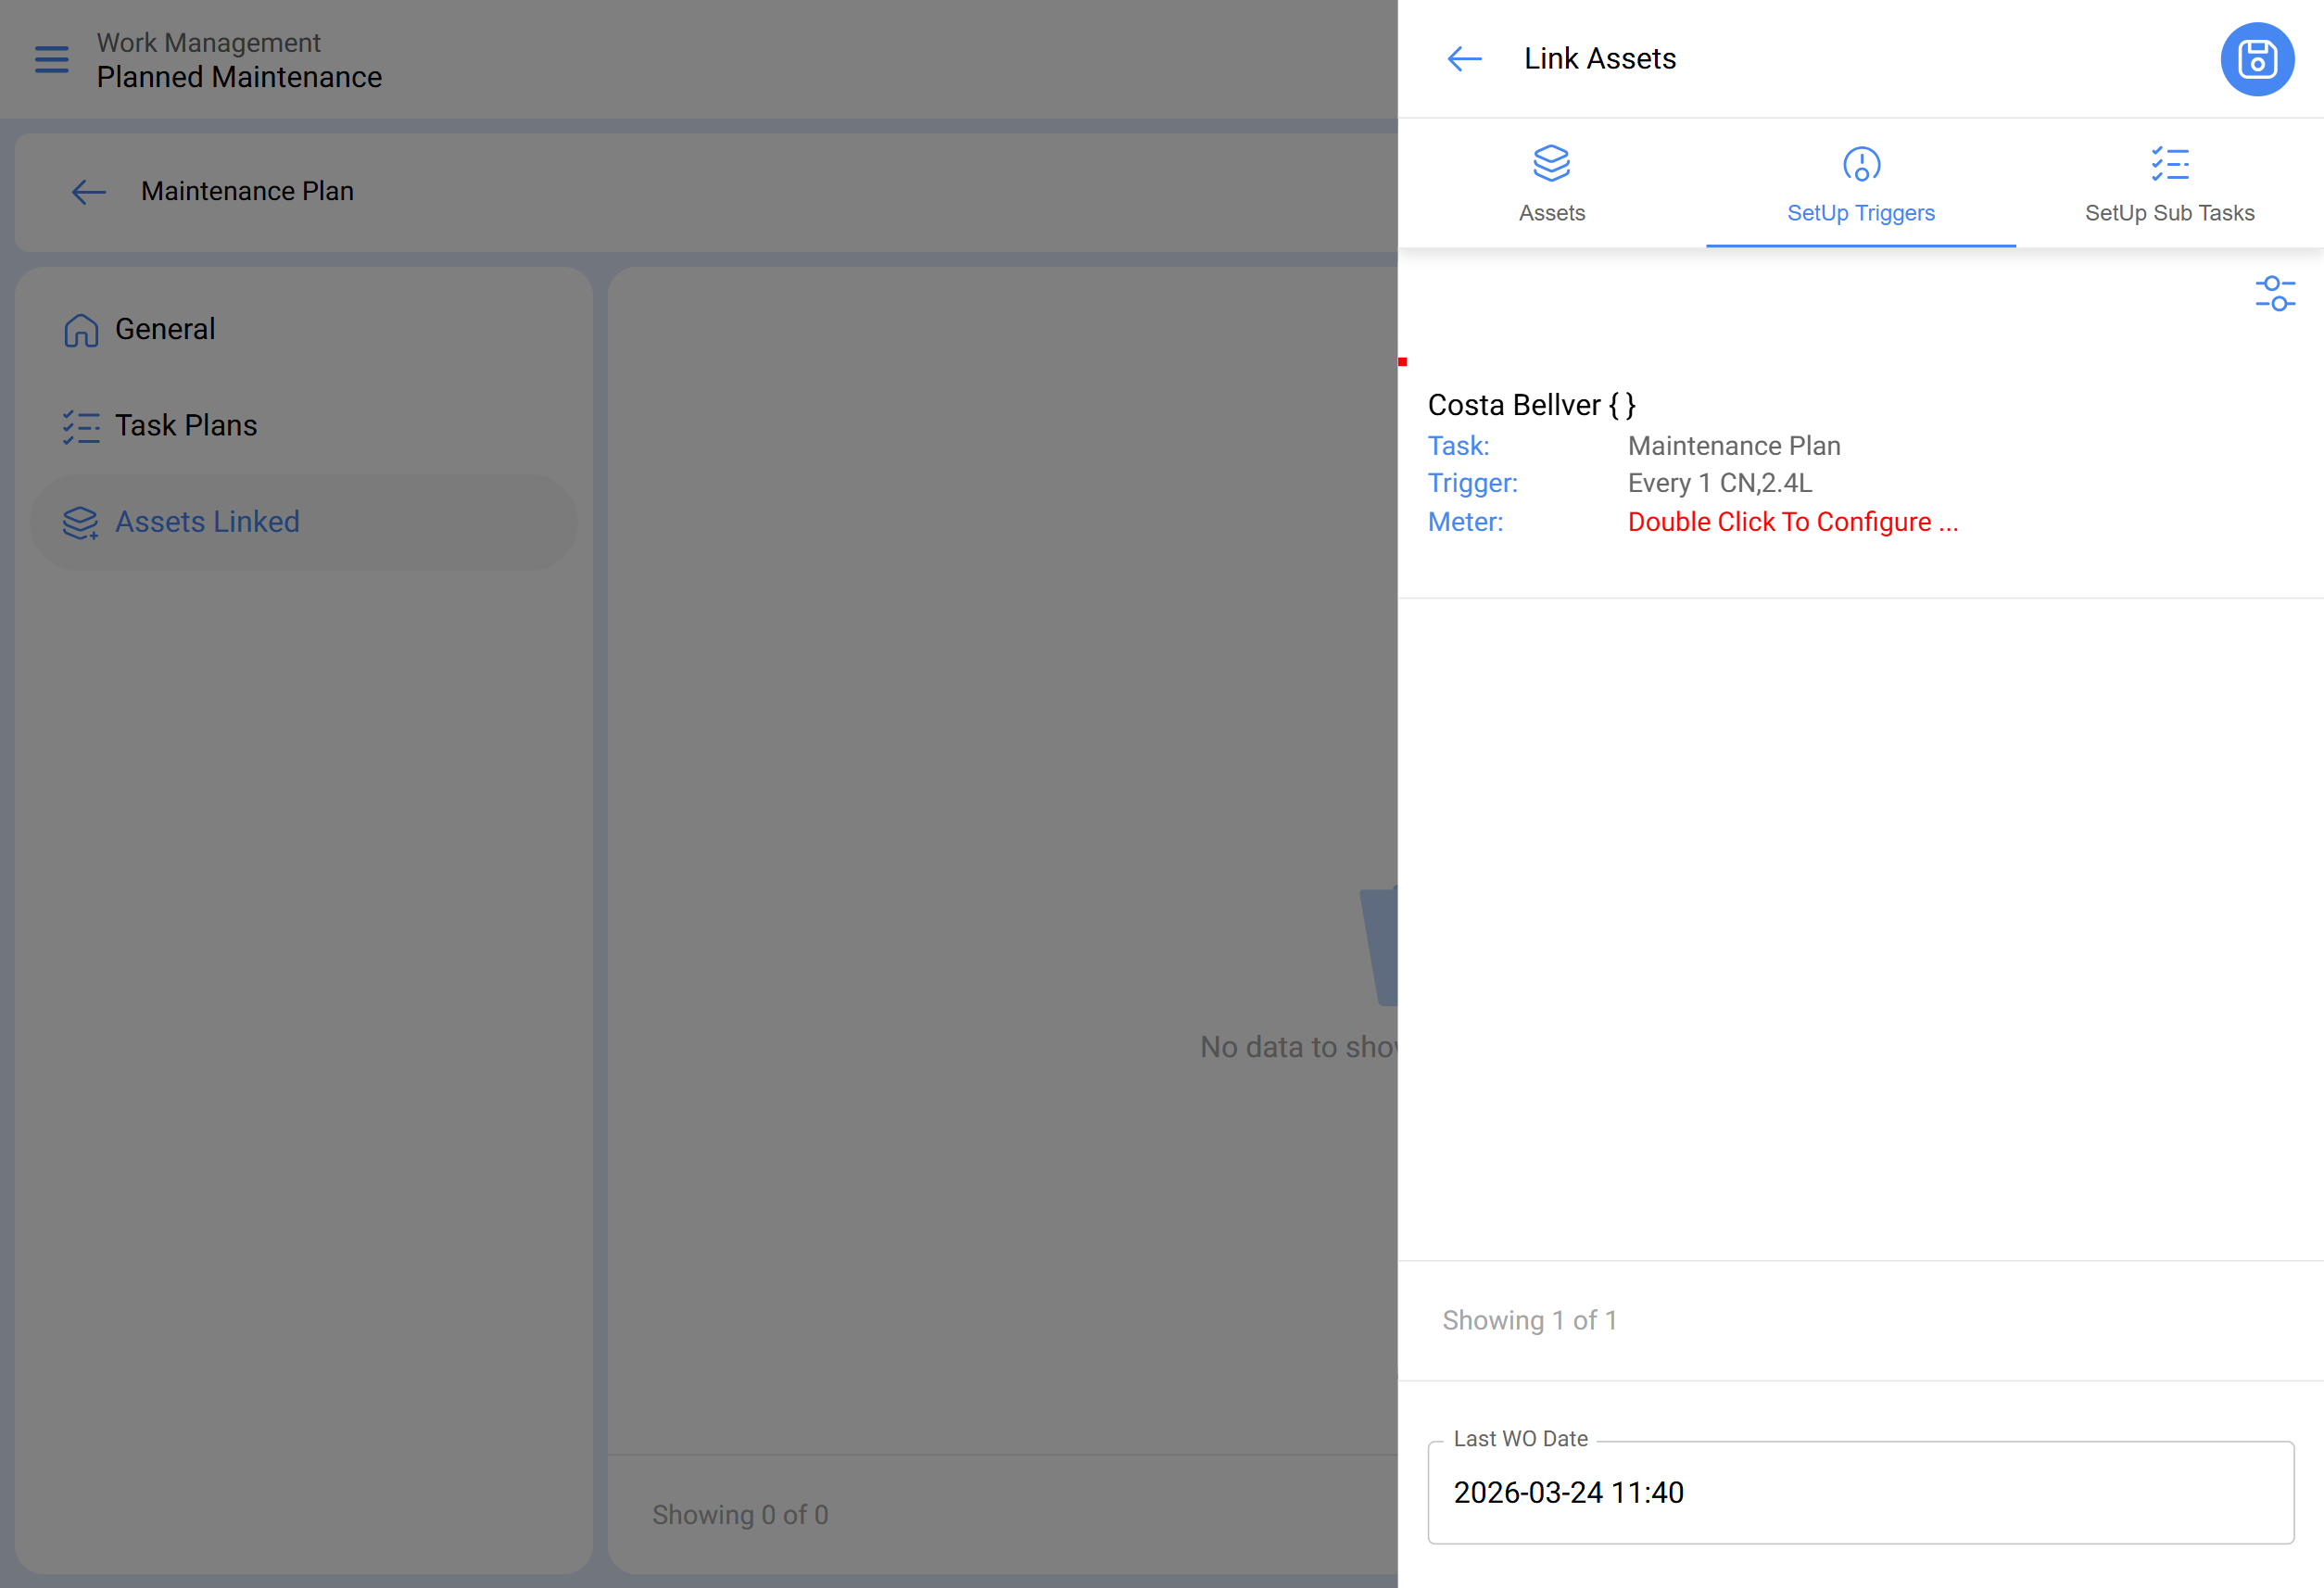This screenshot has height=1588, width=2324.
Task: Click the SetUp Triggers gauge icon
Action: (1860, 164)
